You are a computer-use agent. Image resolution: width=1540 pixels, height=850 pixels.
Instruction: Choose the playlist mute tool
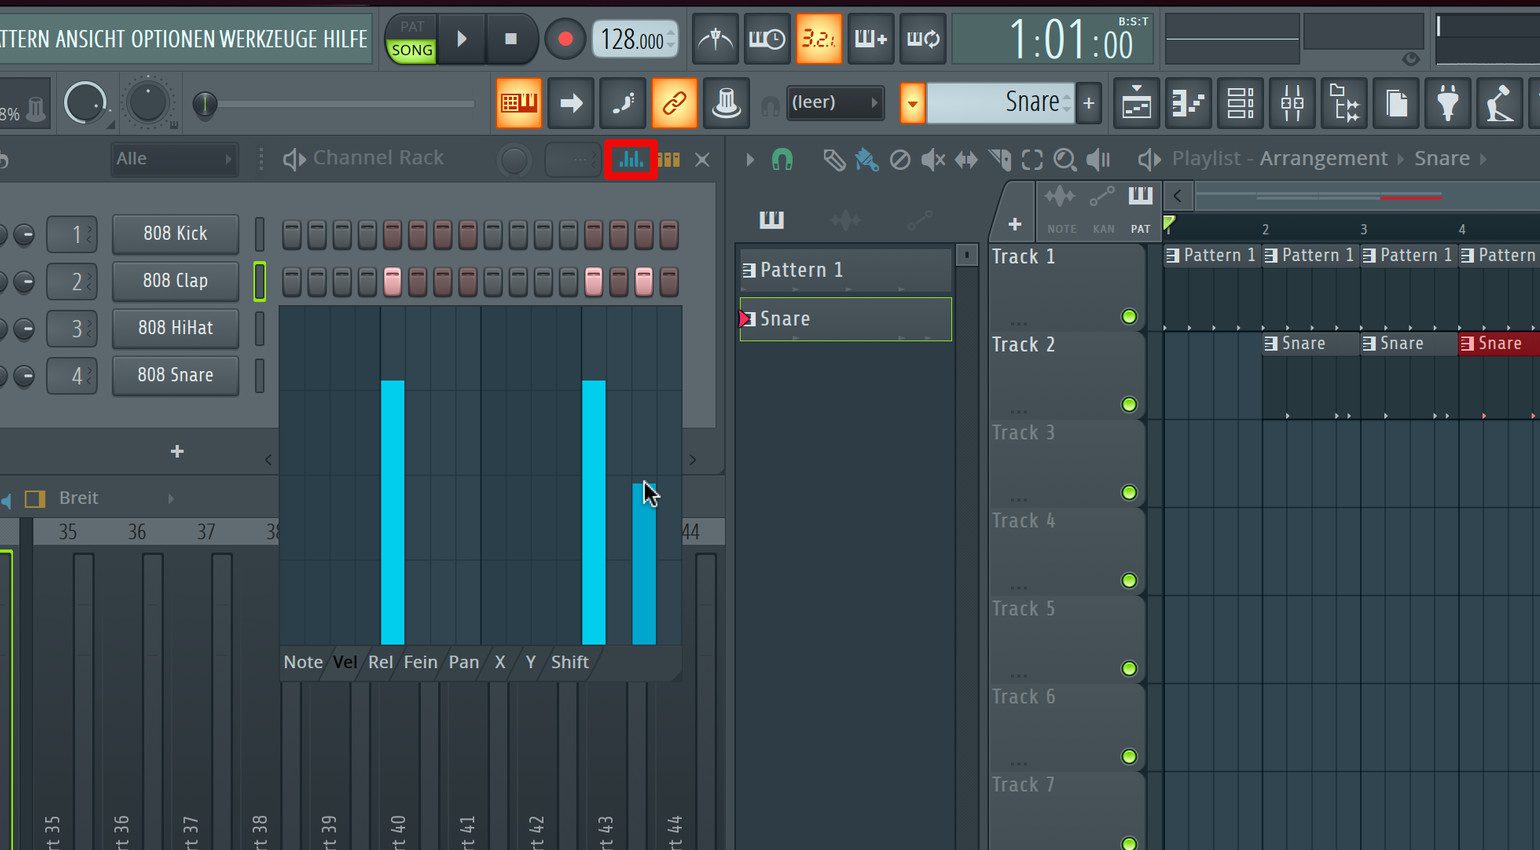[x=933, y=159]
